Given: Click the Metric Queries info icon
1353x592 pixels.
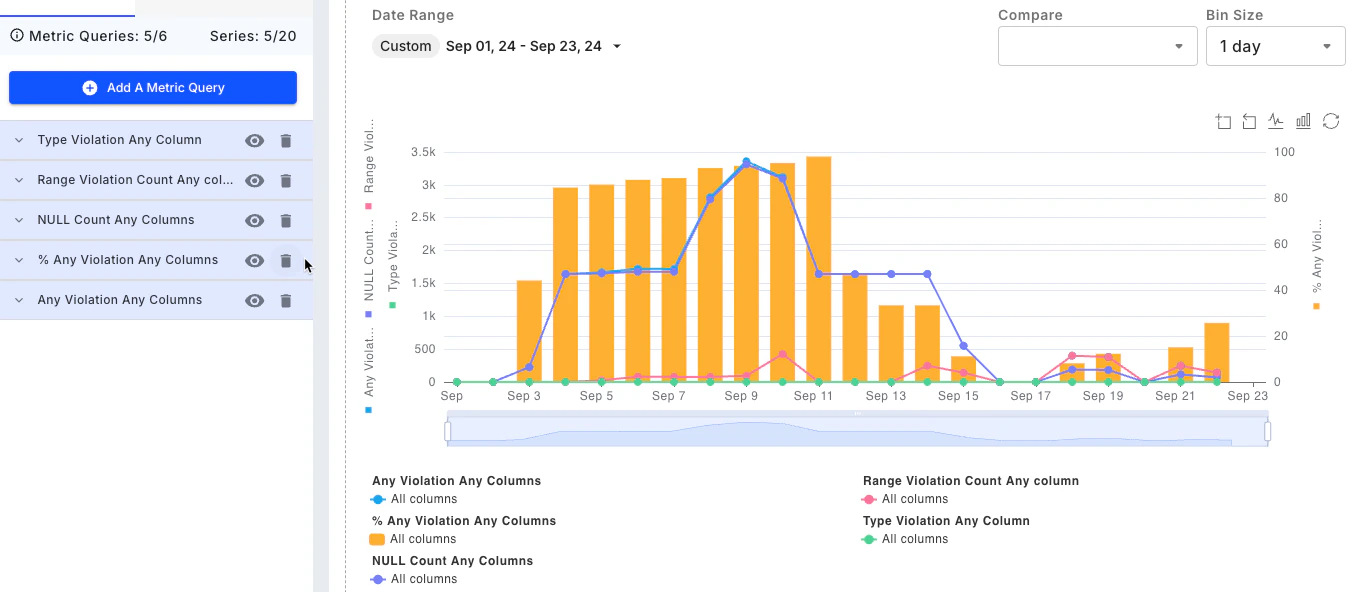Looking at the screenshot, I should (x=17, y=36).
